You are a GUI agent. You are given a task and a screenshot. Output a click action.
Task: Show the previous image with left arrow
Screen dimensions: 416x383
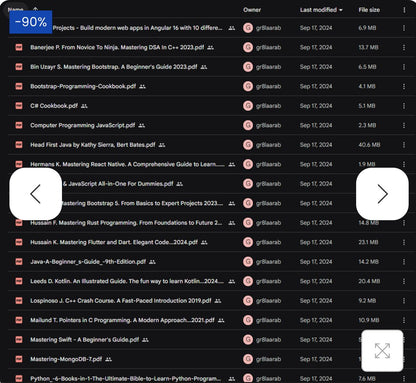(x=36, y=194)
